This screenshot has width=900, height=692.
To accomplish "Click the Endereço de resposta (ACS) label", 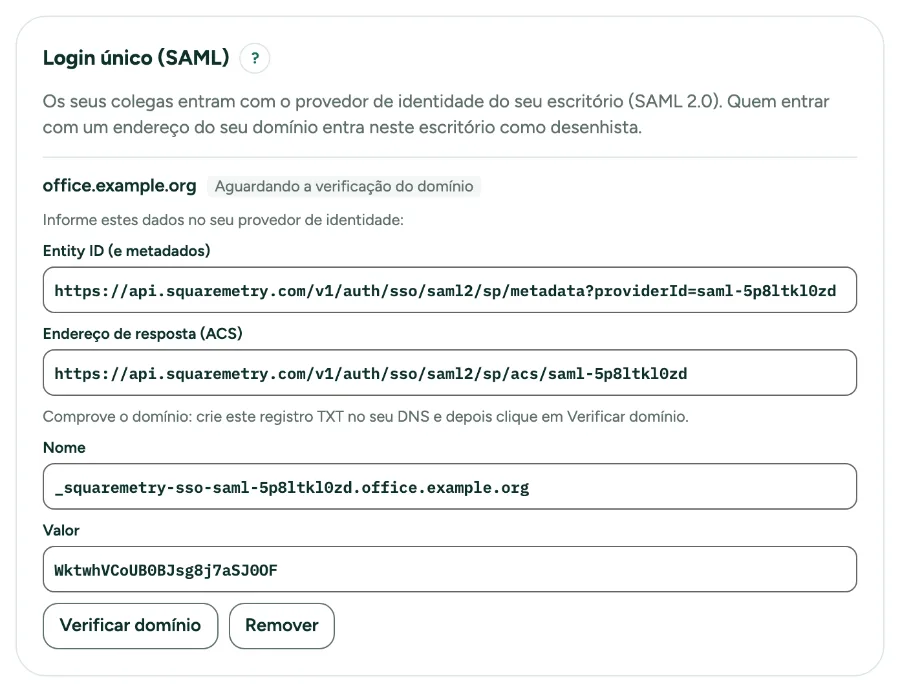I will click(143, 333).
